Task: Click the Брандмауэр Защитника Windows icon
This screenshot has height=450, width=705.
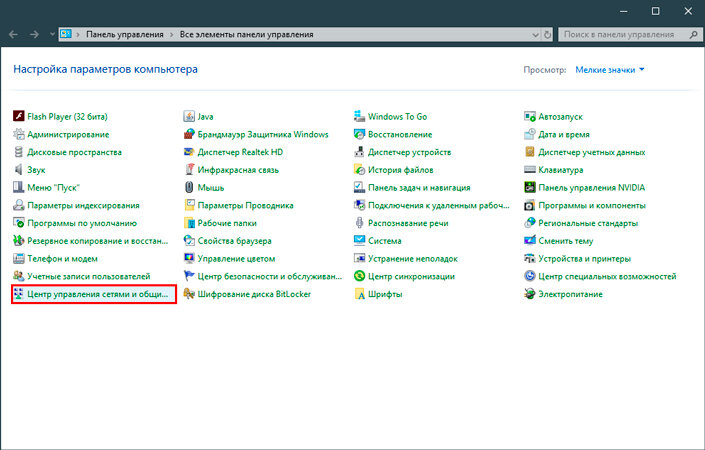Action: 189,134
